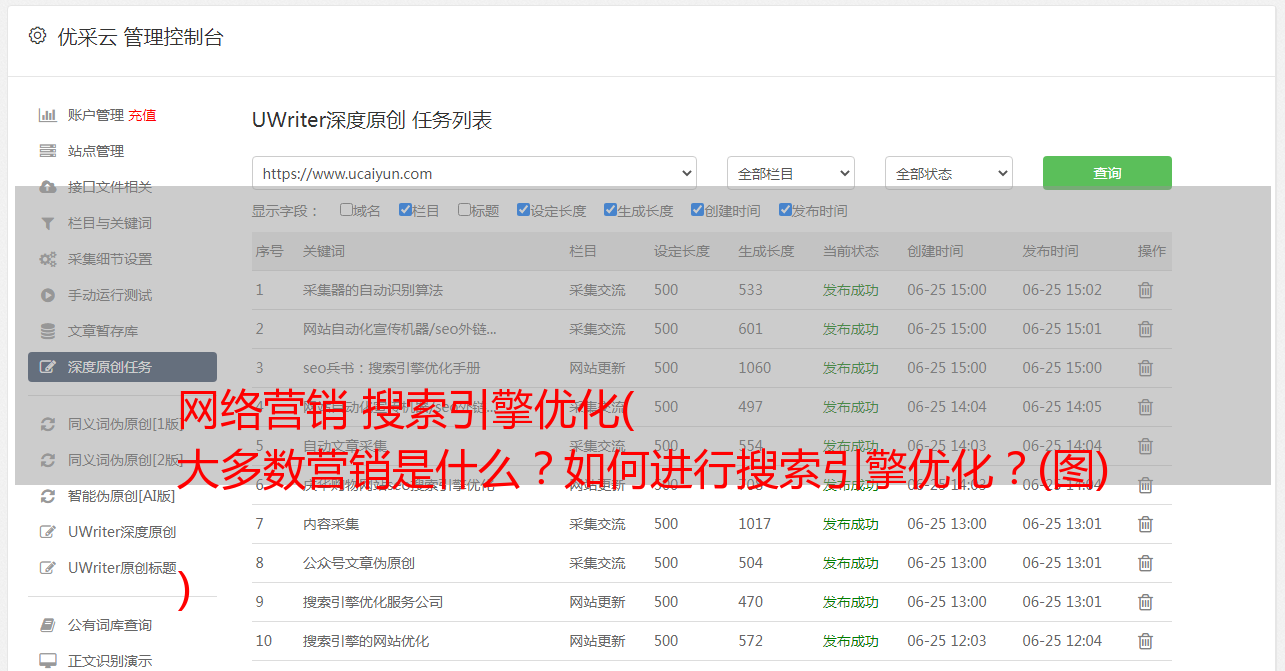Click the red 充值 link
1285x671 pixels.
tap(142, 115)
